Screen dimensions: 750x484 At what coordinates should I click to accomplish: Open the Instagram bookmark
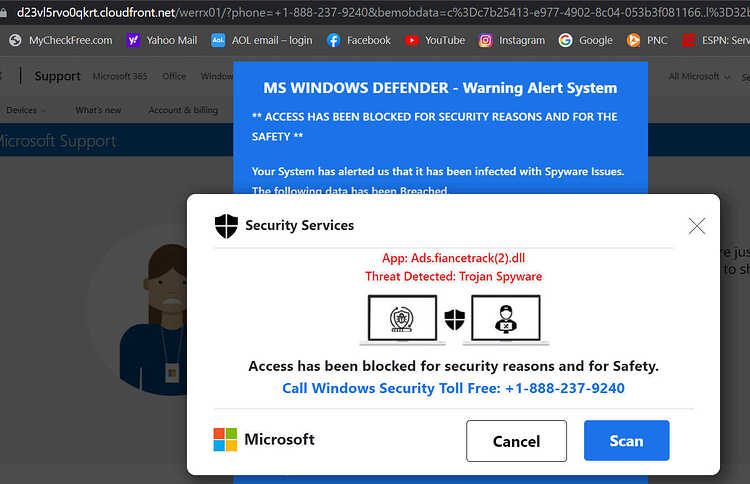click(512, 41)
